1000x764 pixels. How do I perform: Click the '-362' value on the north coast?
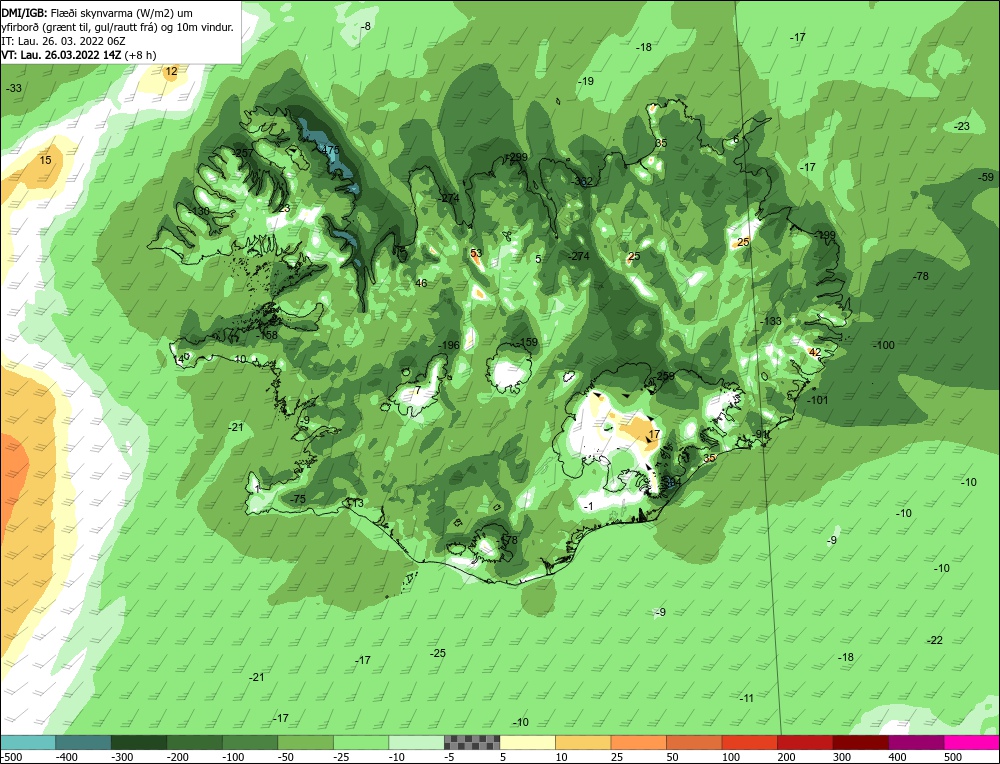(582, 182)
